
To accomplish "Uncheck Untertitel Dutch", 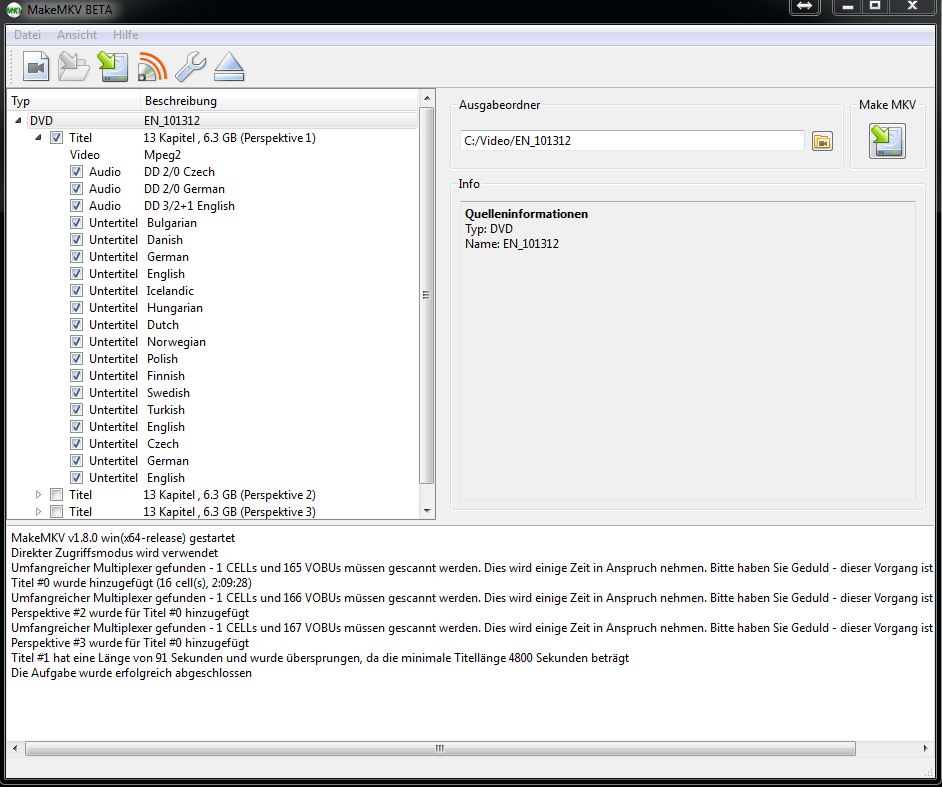I will (76, 325).
